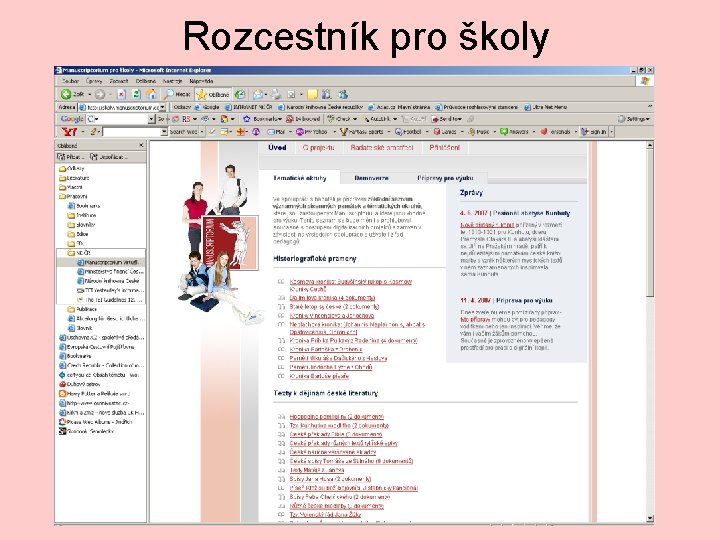Open the Nástroje menu
The width and height of the screenshot is (720, 540).
point(173,81)
